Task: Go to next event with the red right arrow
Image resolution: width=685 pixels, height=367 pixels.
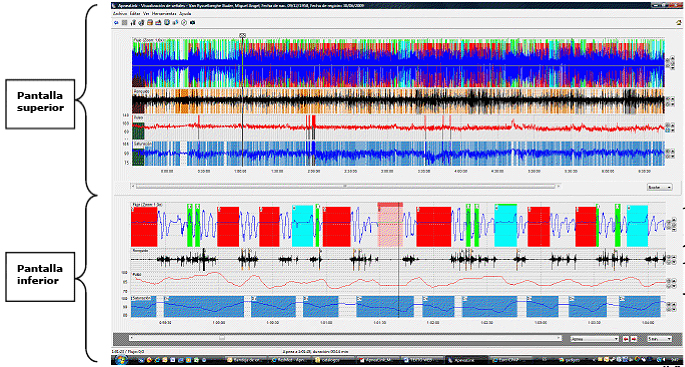Action: 634,339
